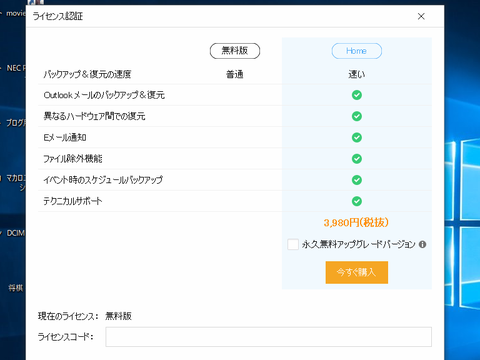This screenshot has height=360, width=480.
Task: Click the バックアップ＆復元の速度 row label
Action: point(87,74)
